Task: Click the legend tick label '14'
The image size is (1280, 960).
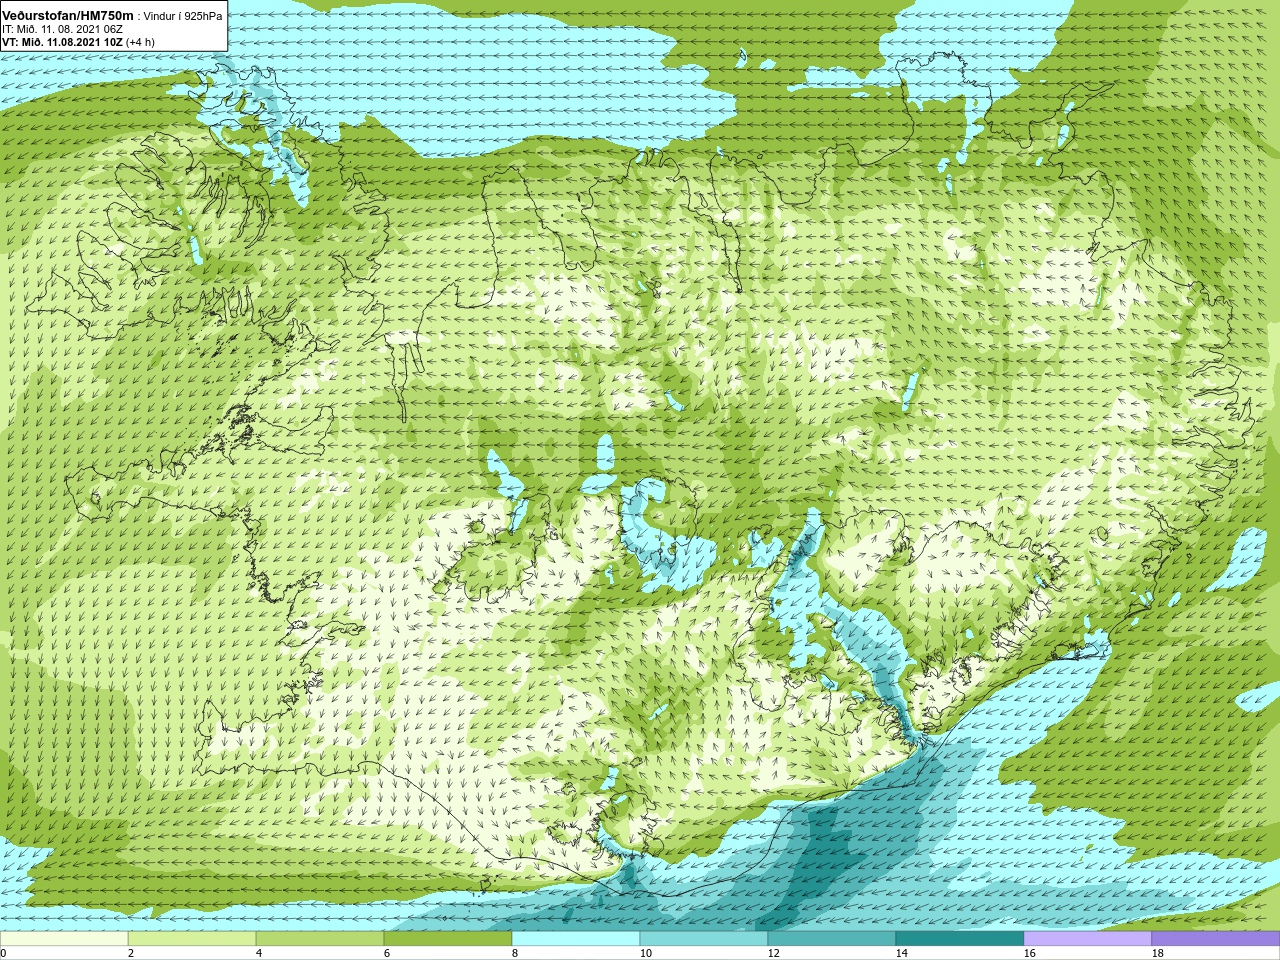Action: 901,953
